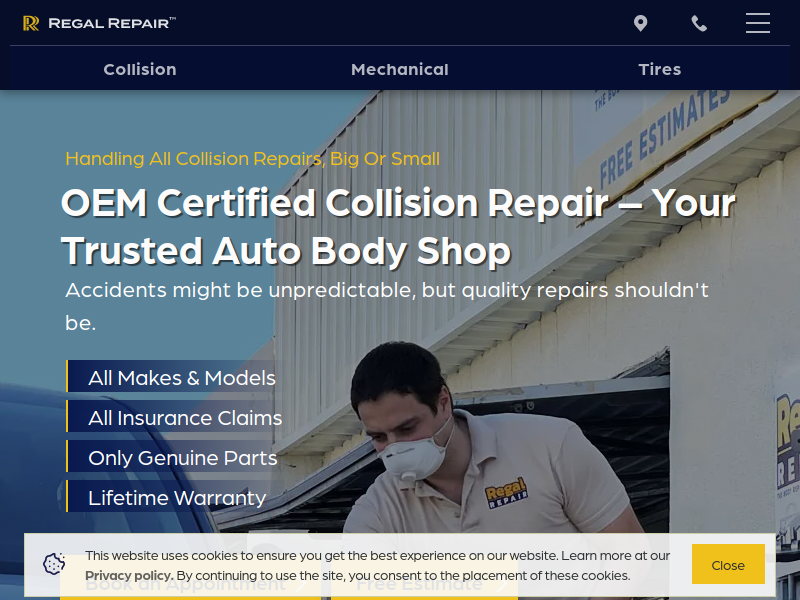
Task: Click the Free Estimate button
Action: pyautogui.click(x=424, y=584)
